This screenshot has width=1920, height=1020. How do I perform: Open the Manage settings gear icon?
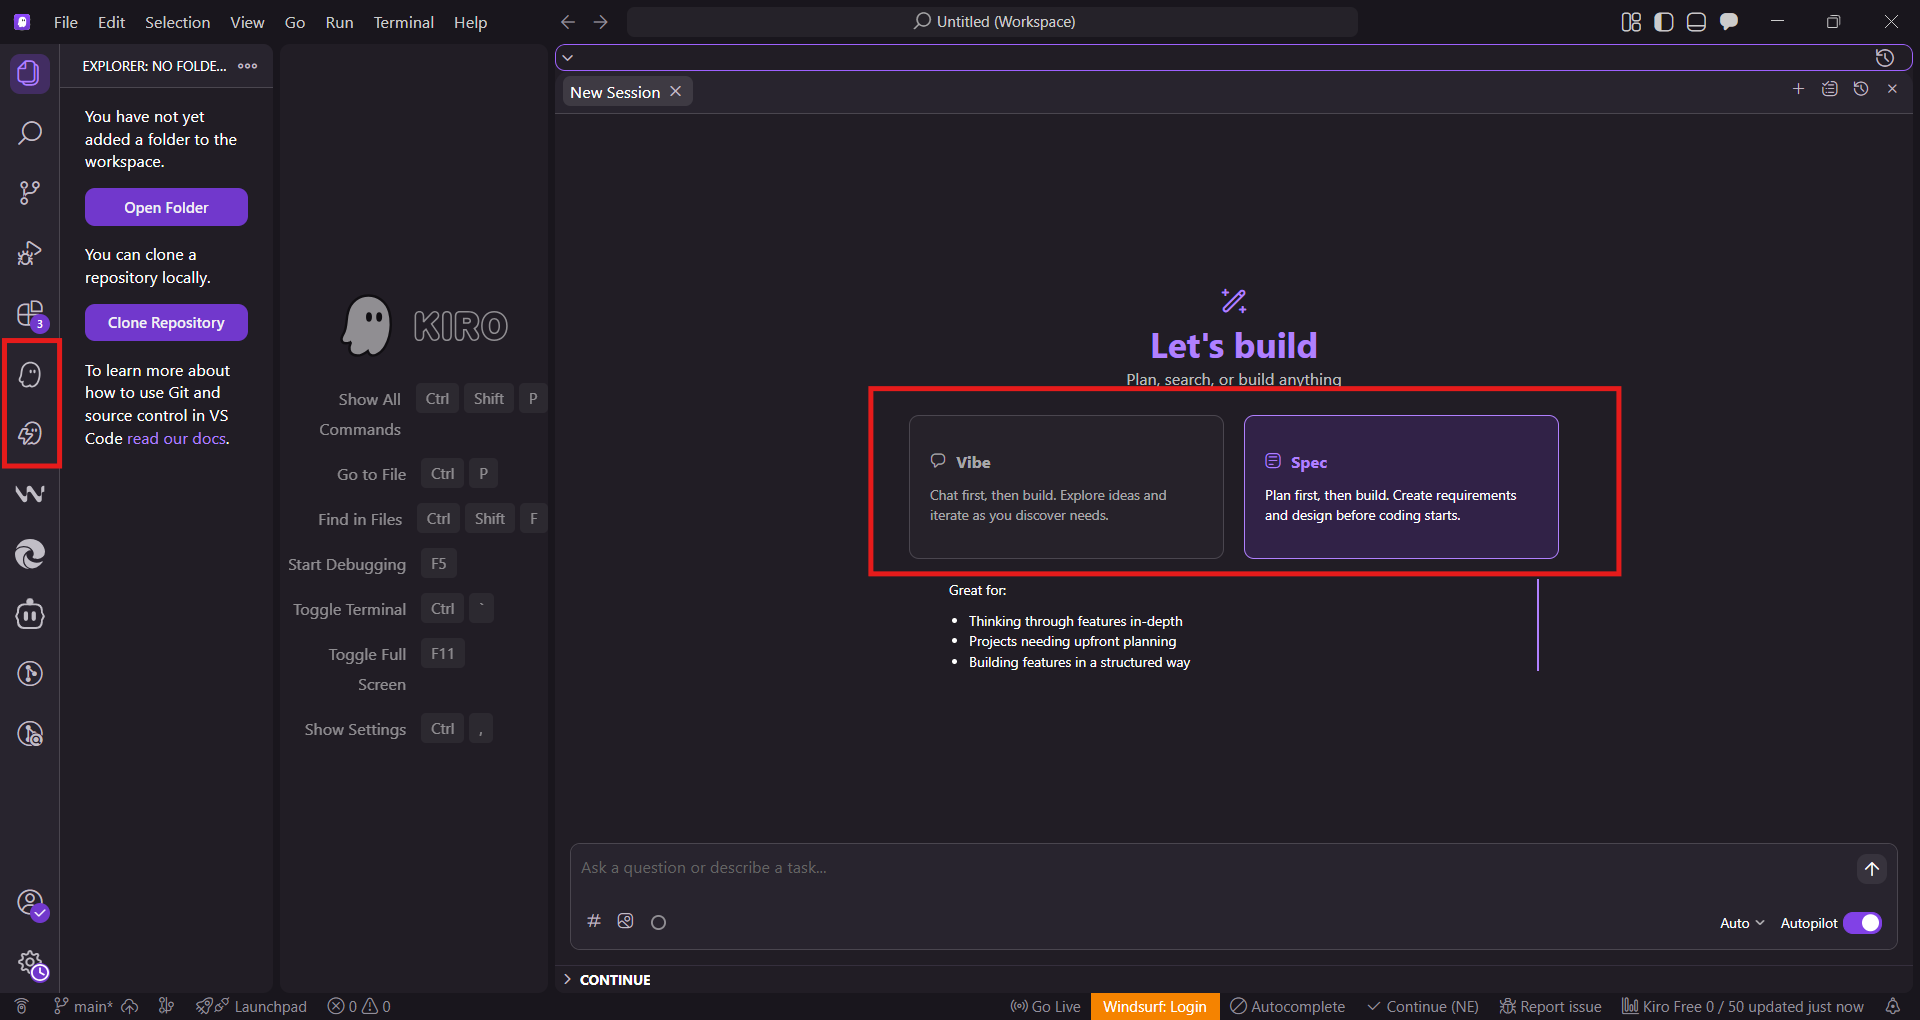tap(30, 964)
